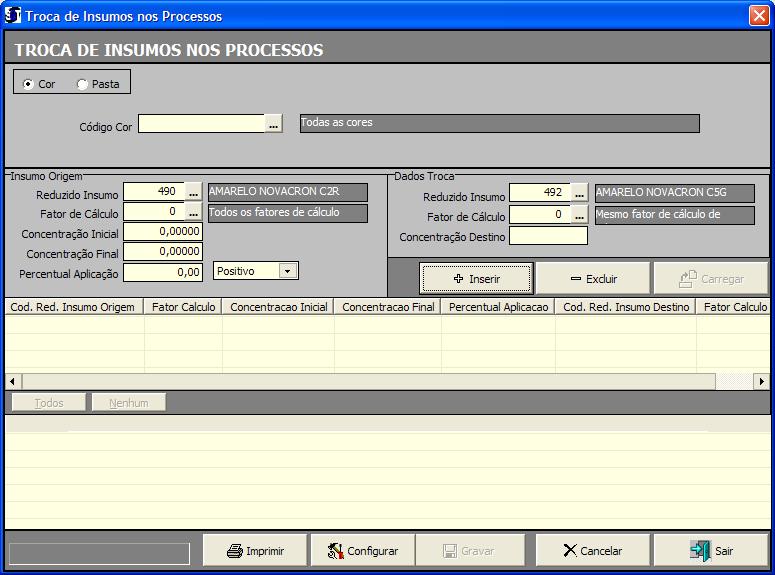Browse Código Cor lookup ellipsis button
The width and height of the screenshot is (775, 575).
pyautogui.click(x=274, y=124)
